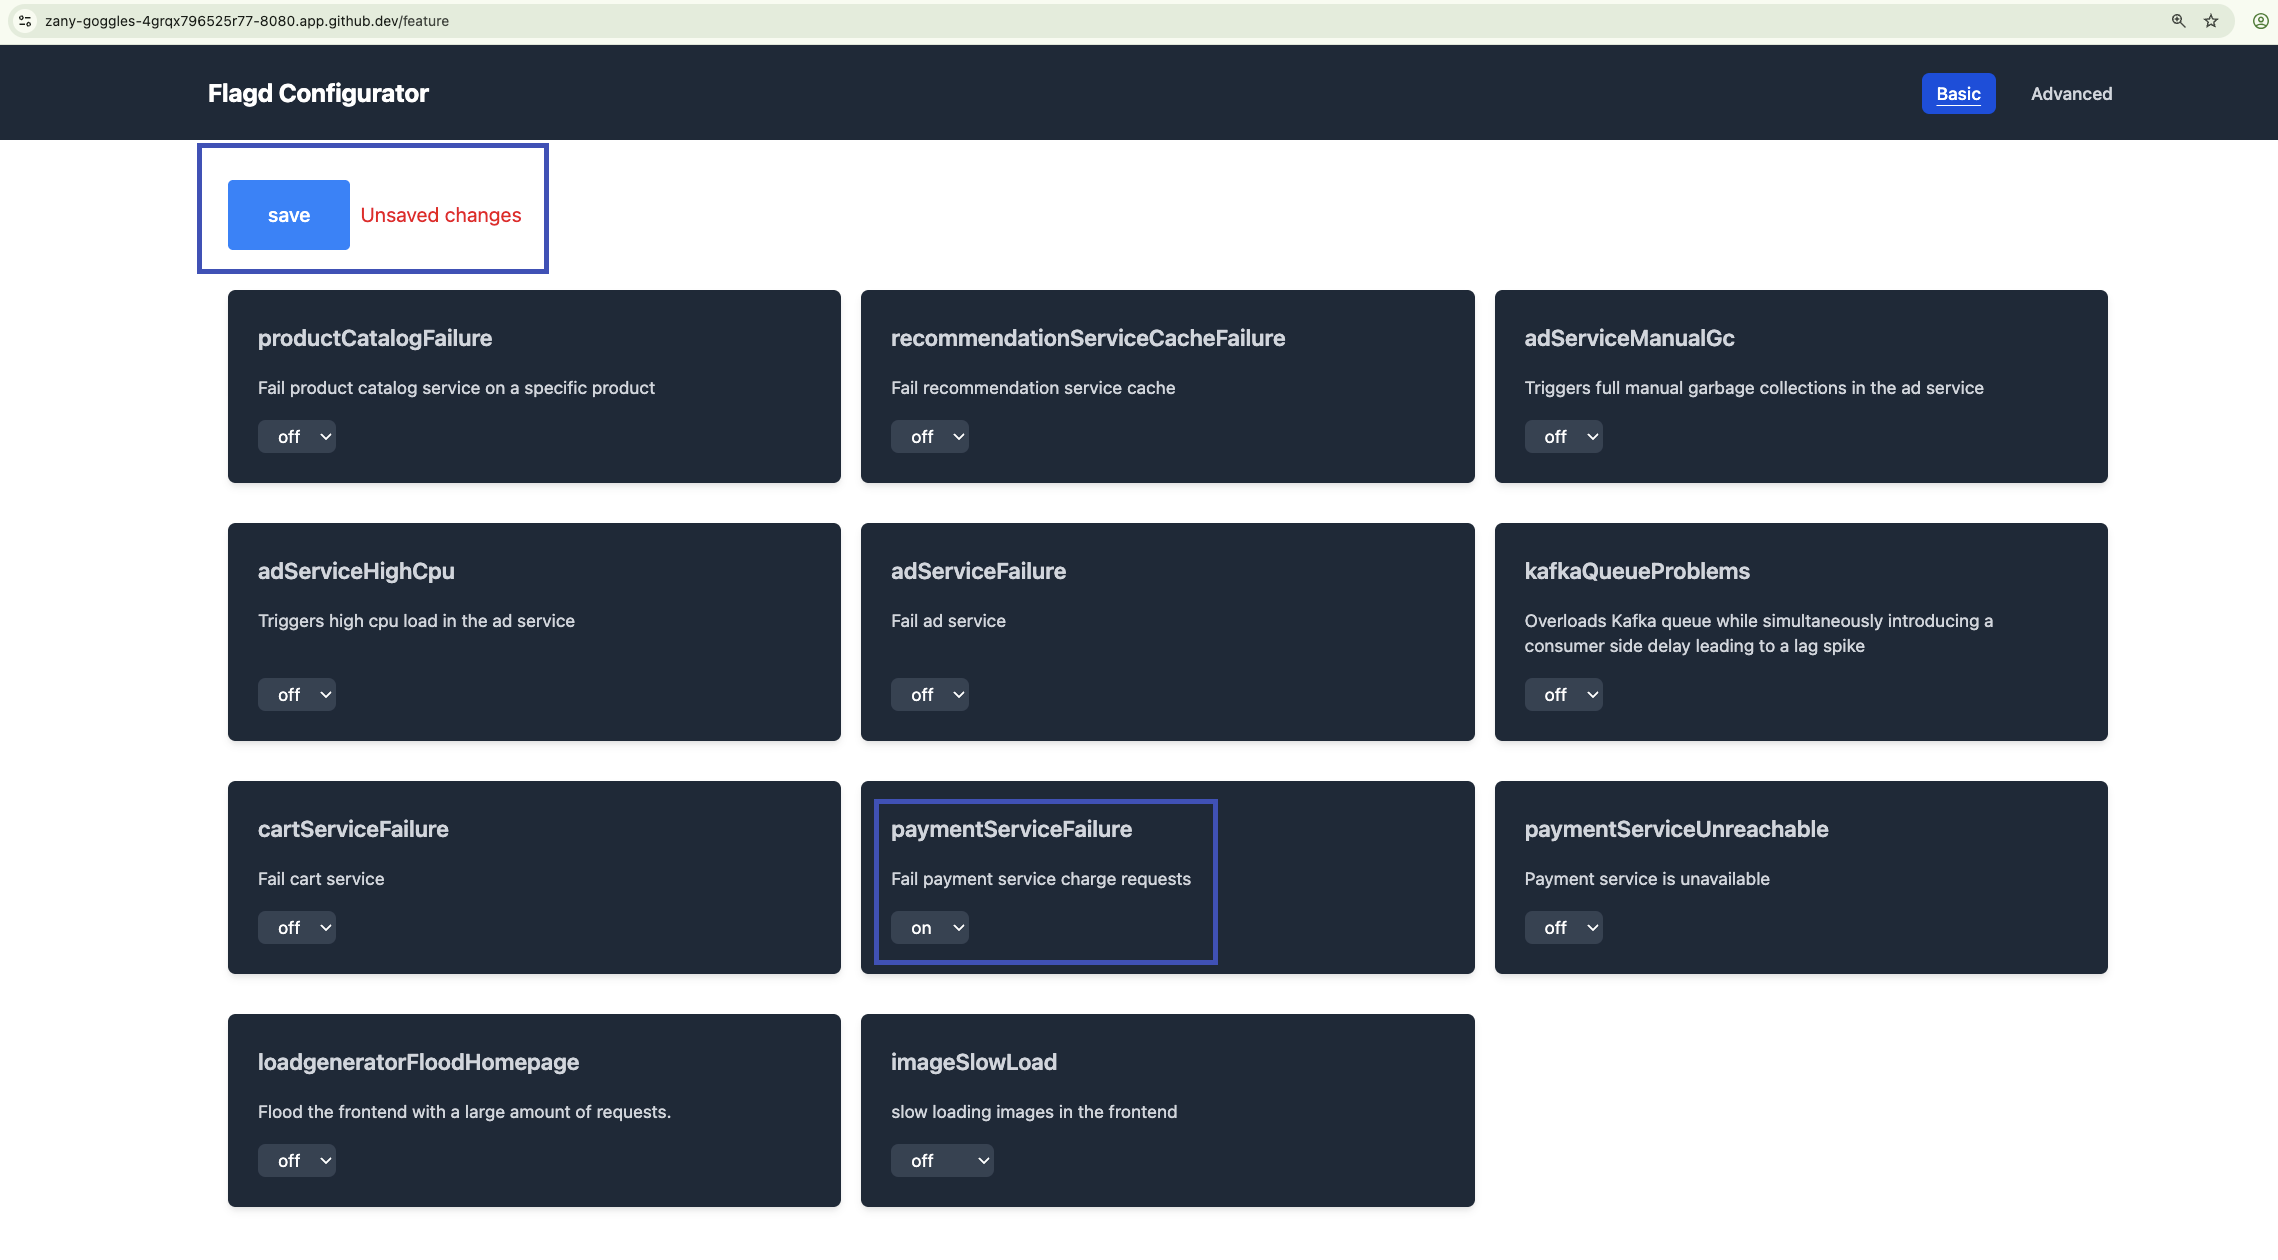Click the imageSlowLoad heading
The height and width of the screenshot is (1260, 2278).
click(974, 1062)
